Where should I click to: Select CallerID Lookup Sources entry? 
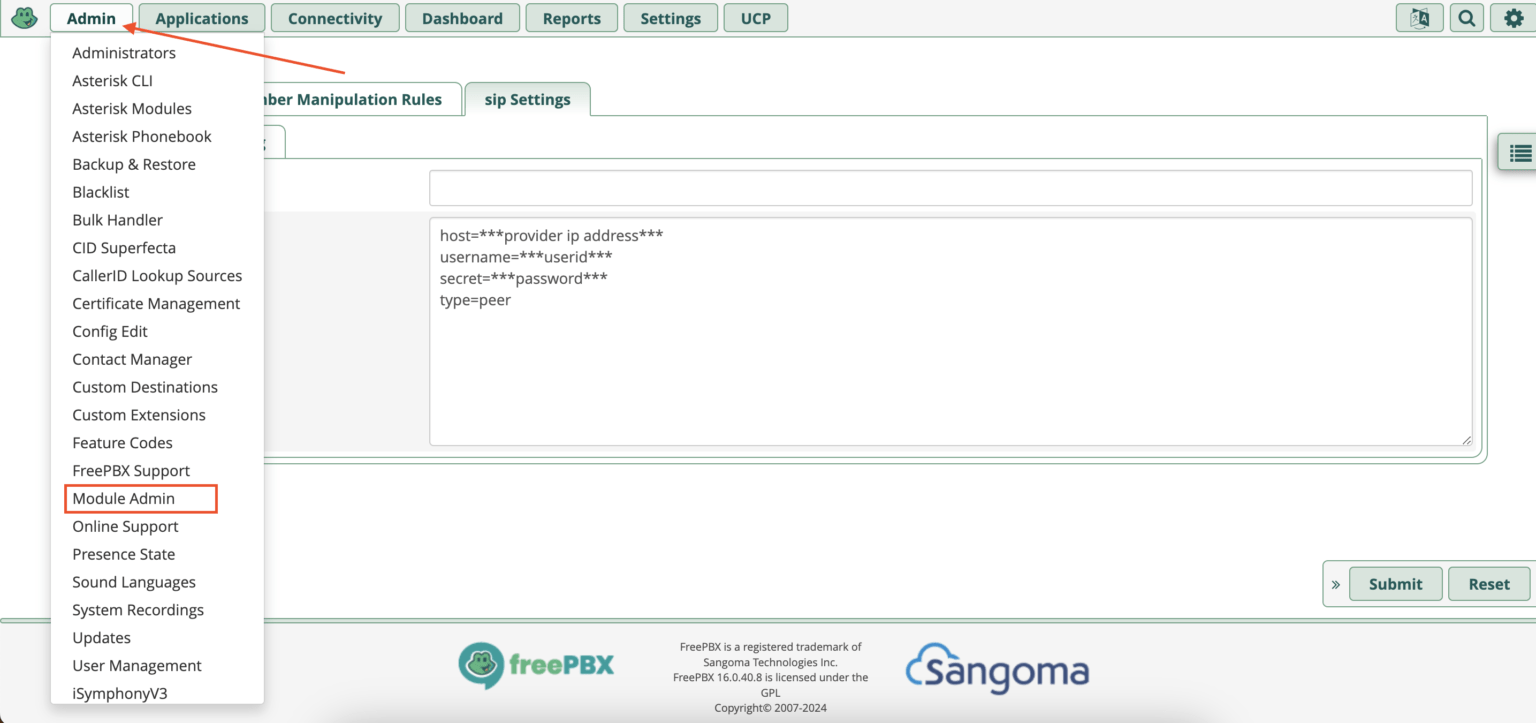[157, 276]
